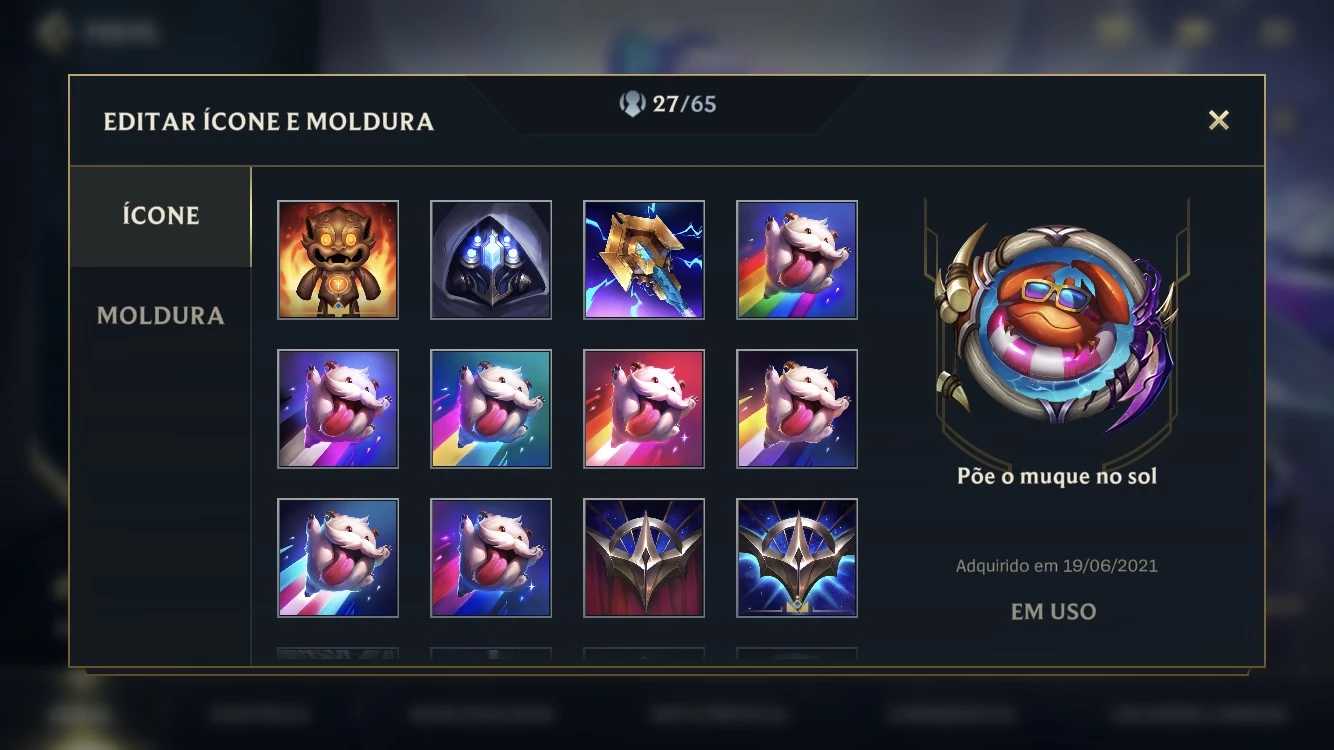
Task: Choose the third-row second poro on magenta
Action: (491, 558)
